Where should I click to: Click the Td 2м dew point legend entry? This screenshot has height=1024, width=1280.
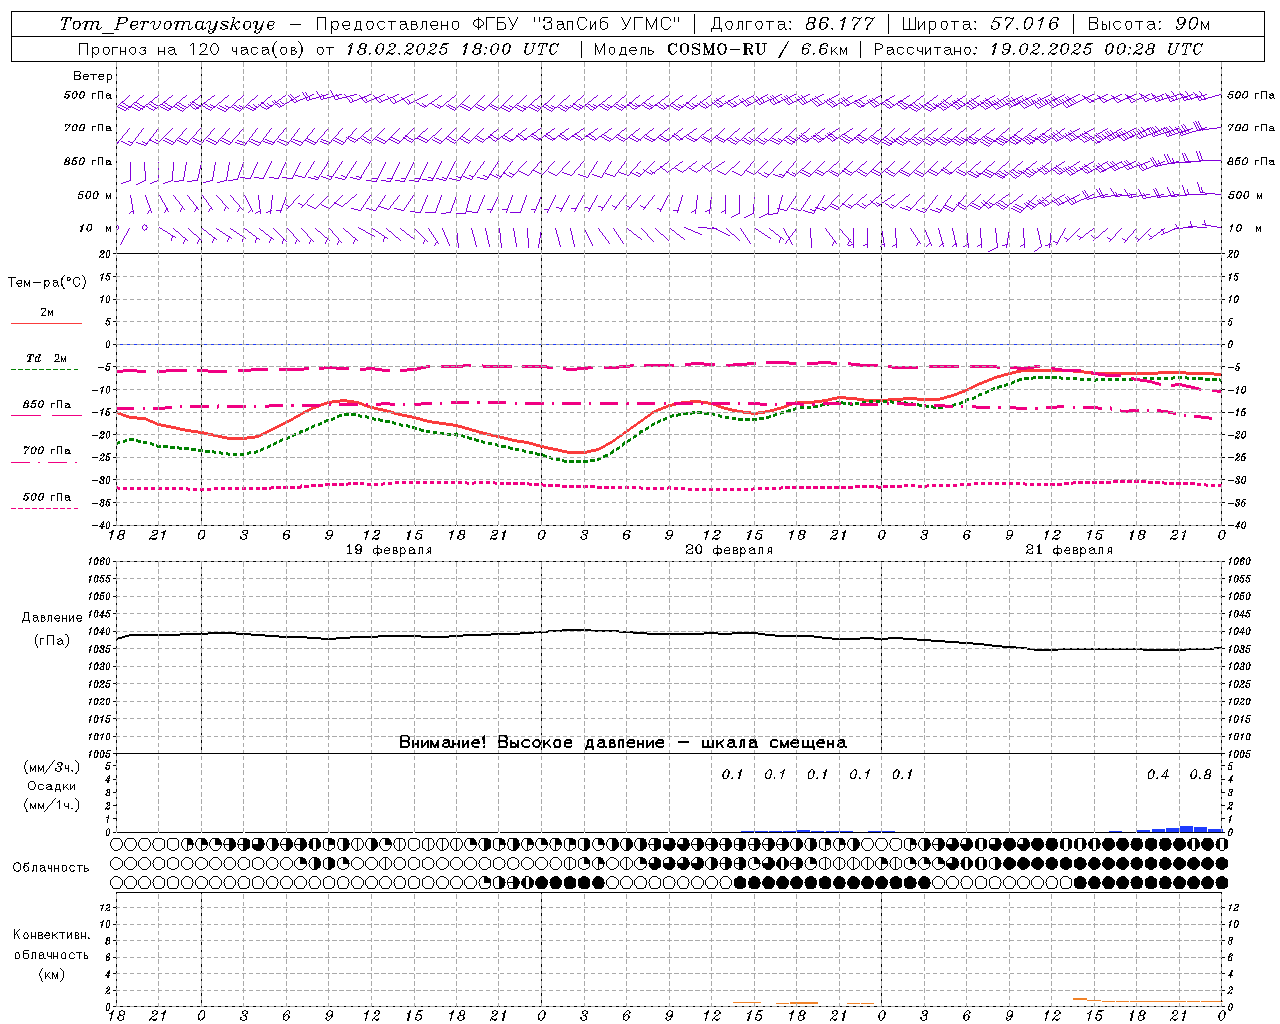click(46, 358)
